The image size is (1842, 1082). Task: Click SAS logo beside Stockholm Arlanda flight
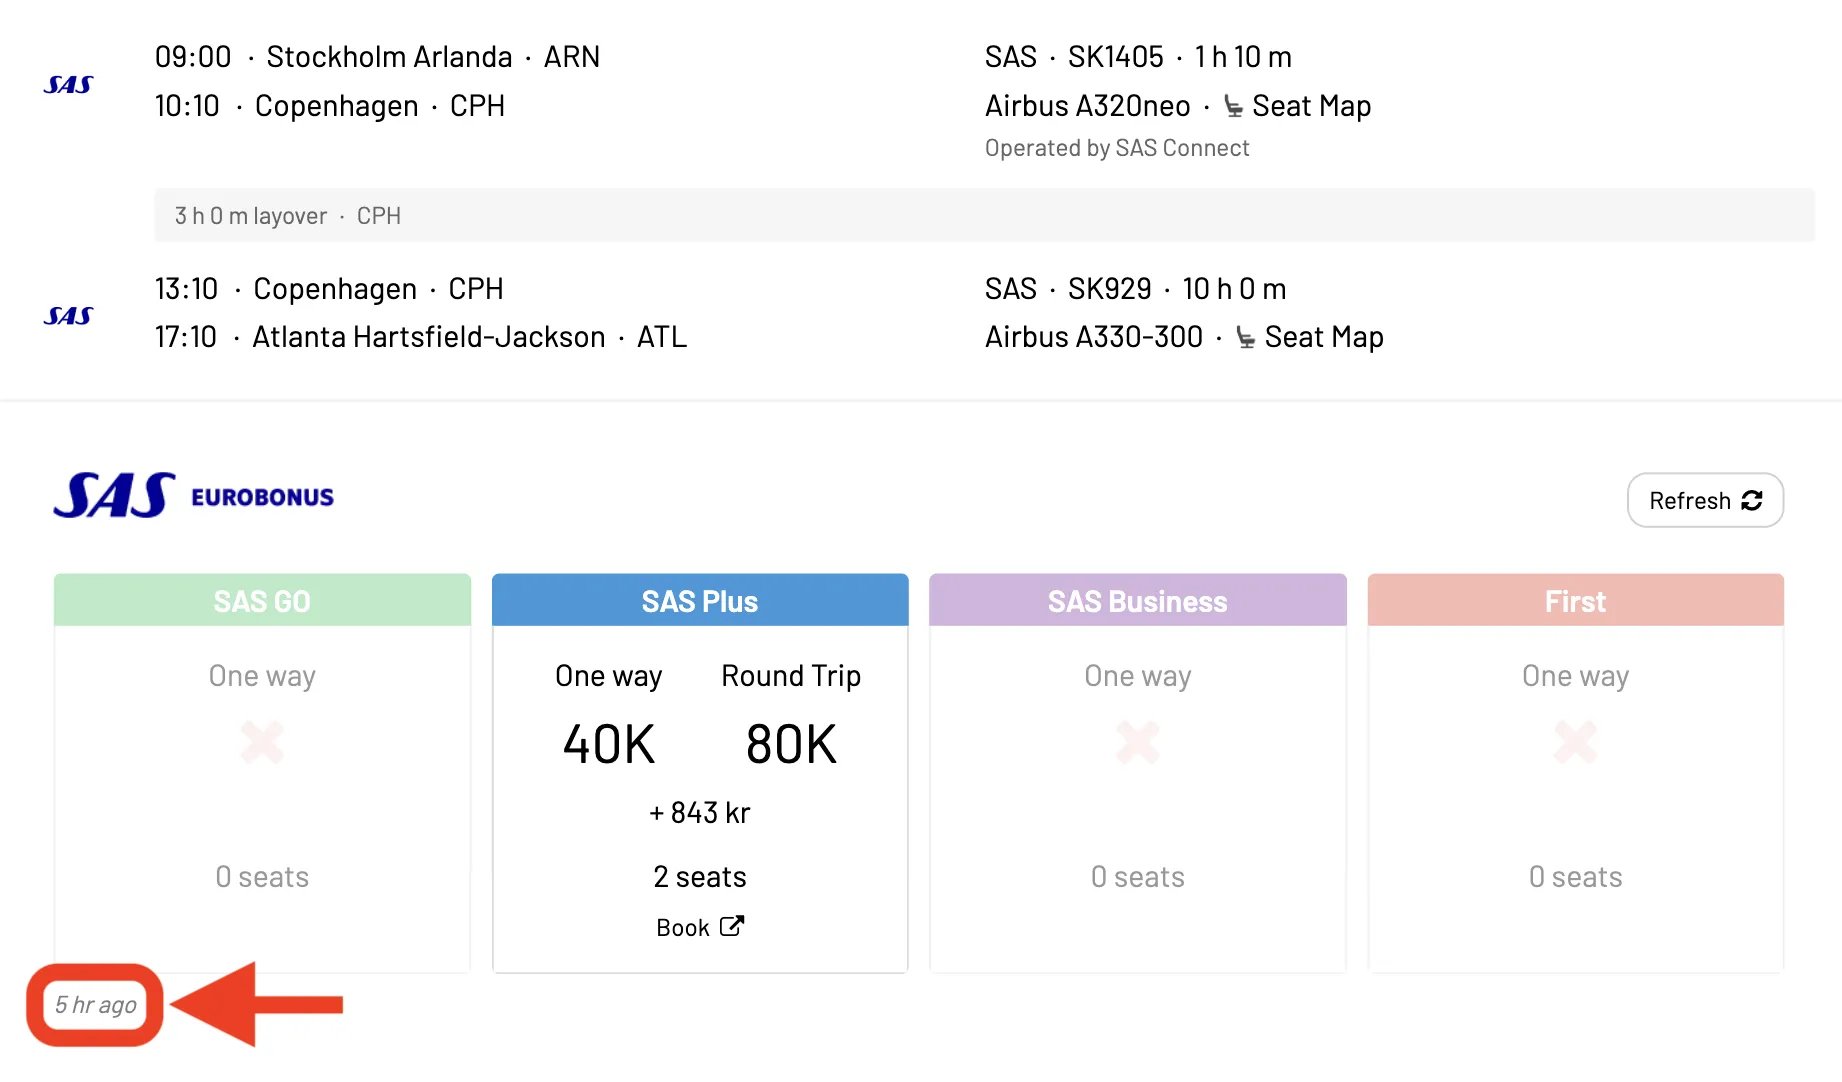tap(69, 85)
